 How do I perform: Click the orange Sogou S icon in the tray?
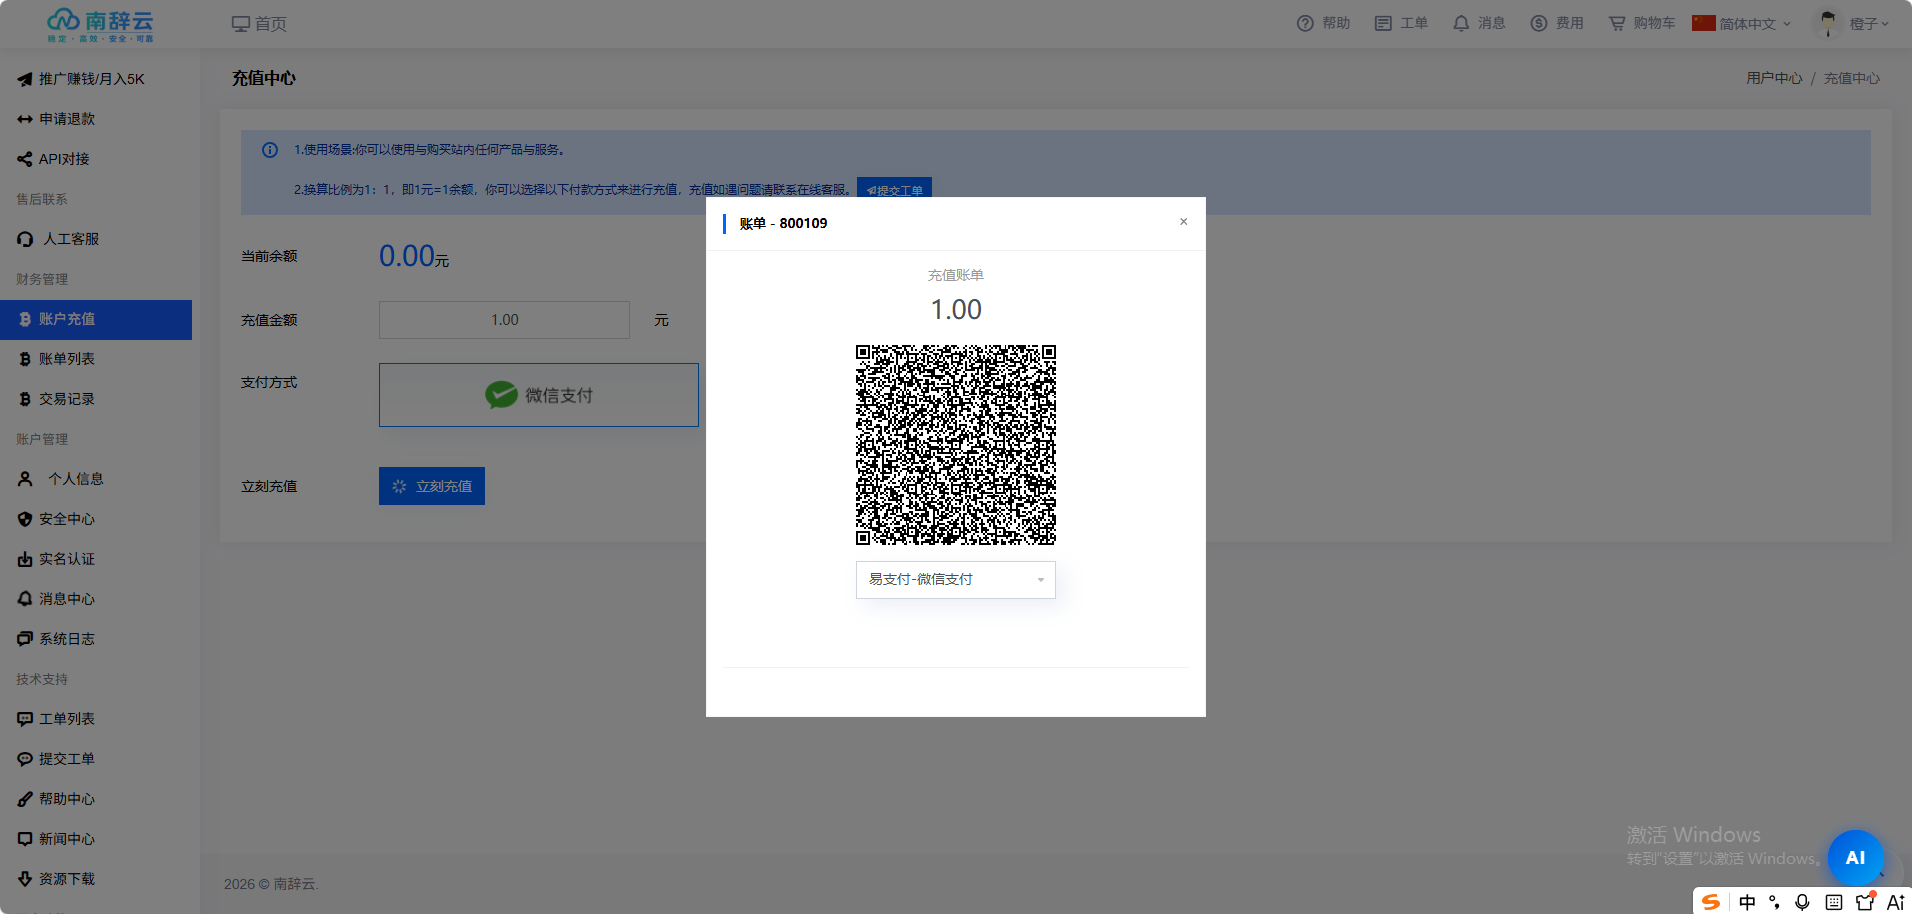click(1711, 902)
